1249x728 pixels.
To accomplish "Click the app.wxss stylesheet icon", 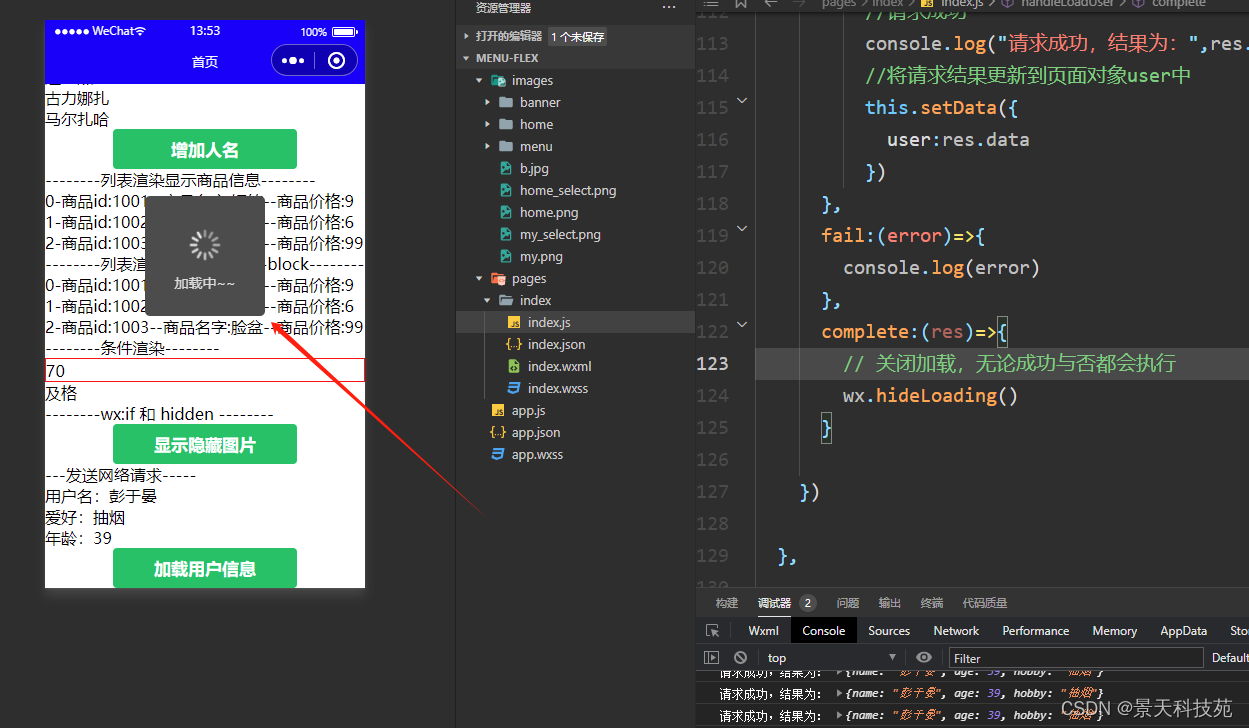I will pyautogui.click(x=498, y=454).
